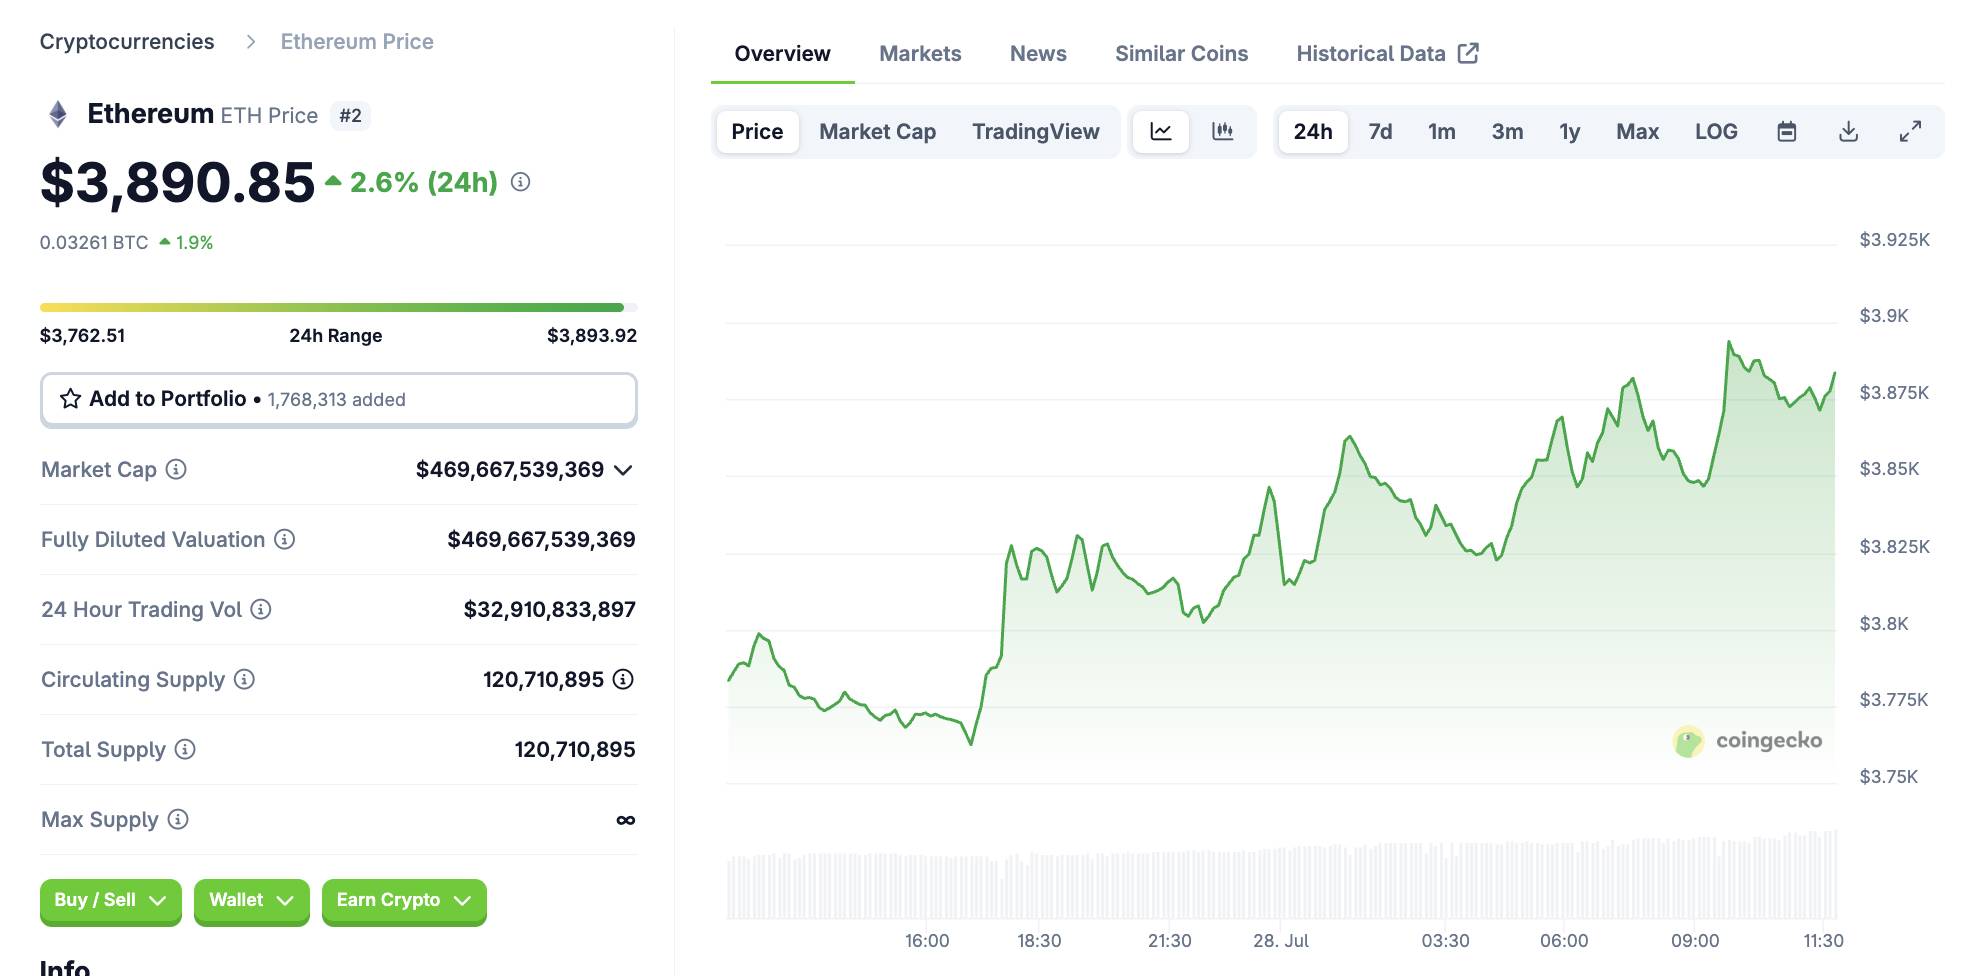1962x976 pixels.
Task: Open Total Supply info icon
Action: 185,749
